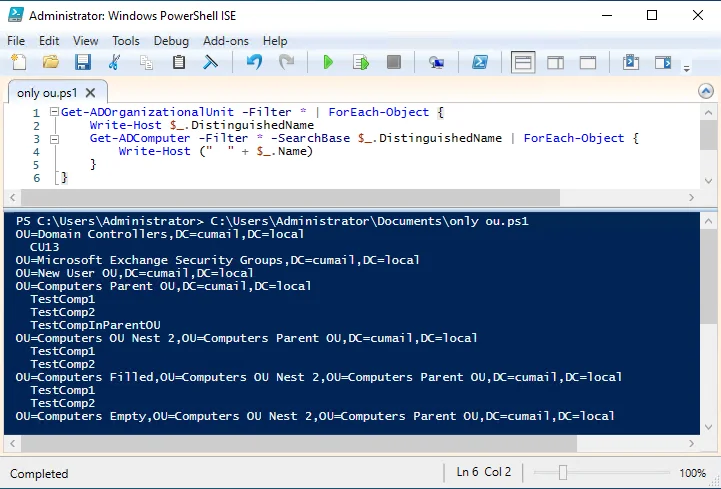Open the Help menu
Image resolution: width=721 pixels, height=489 pixels.
pos(275,41)
